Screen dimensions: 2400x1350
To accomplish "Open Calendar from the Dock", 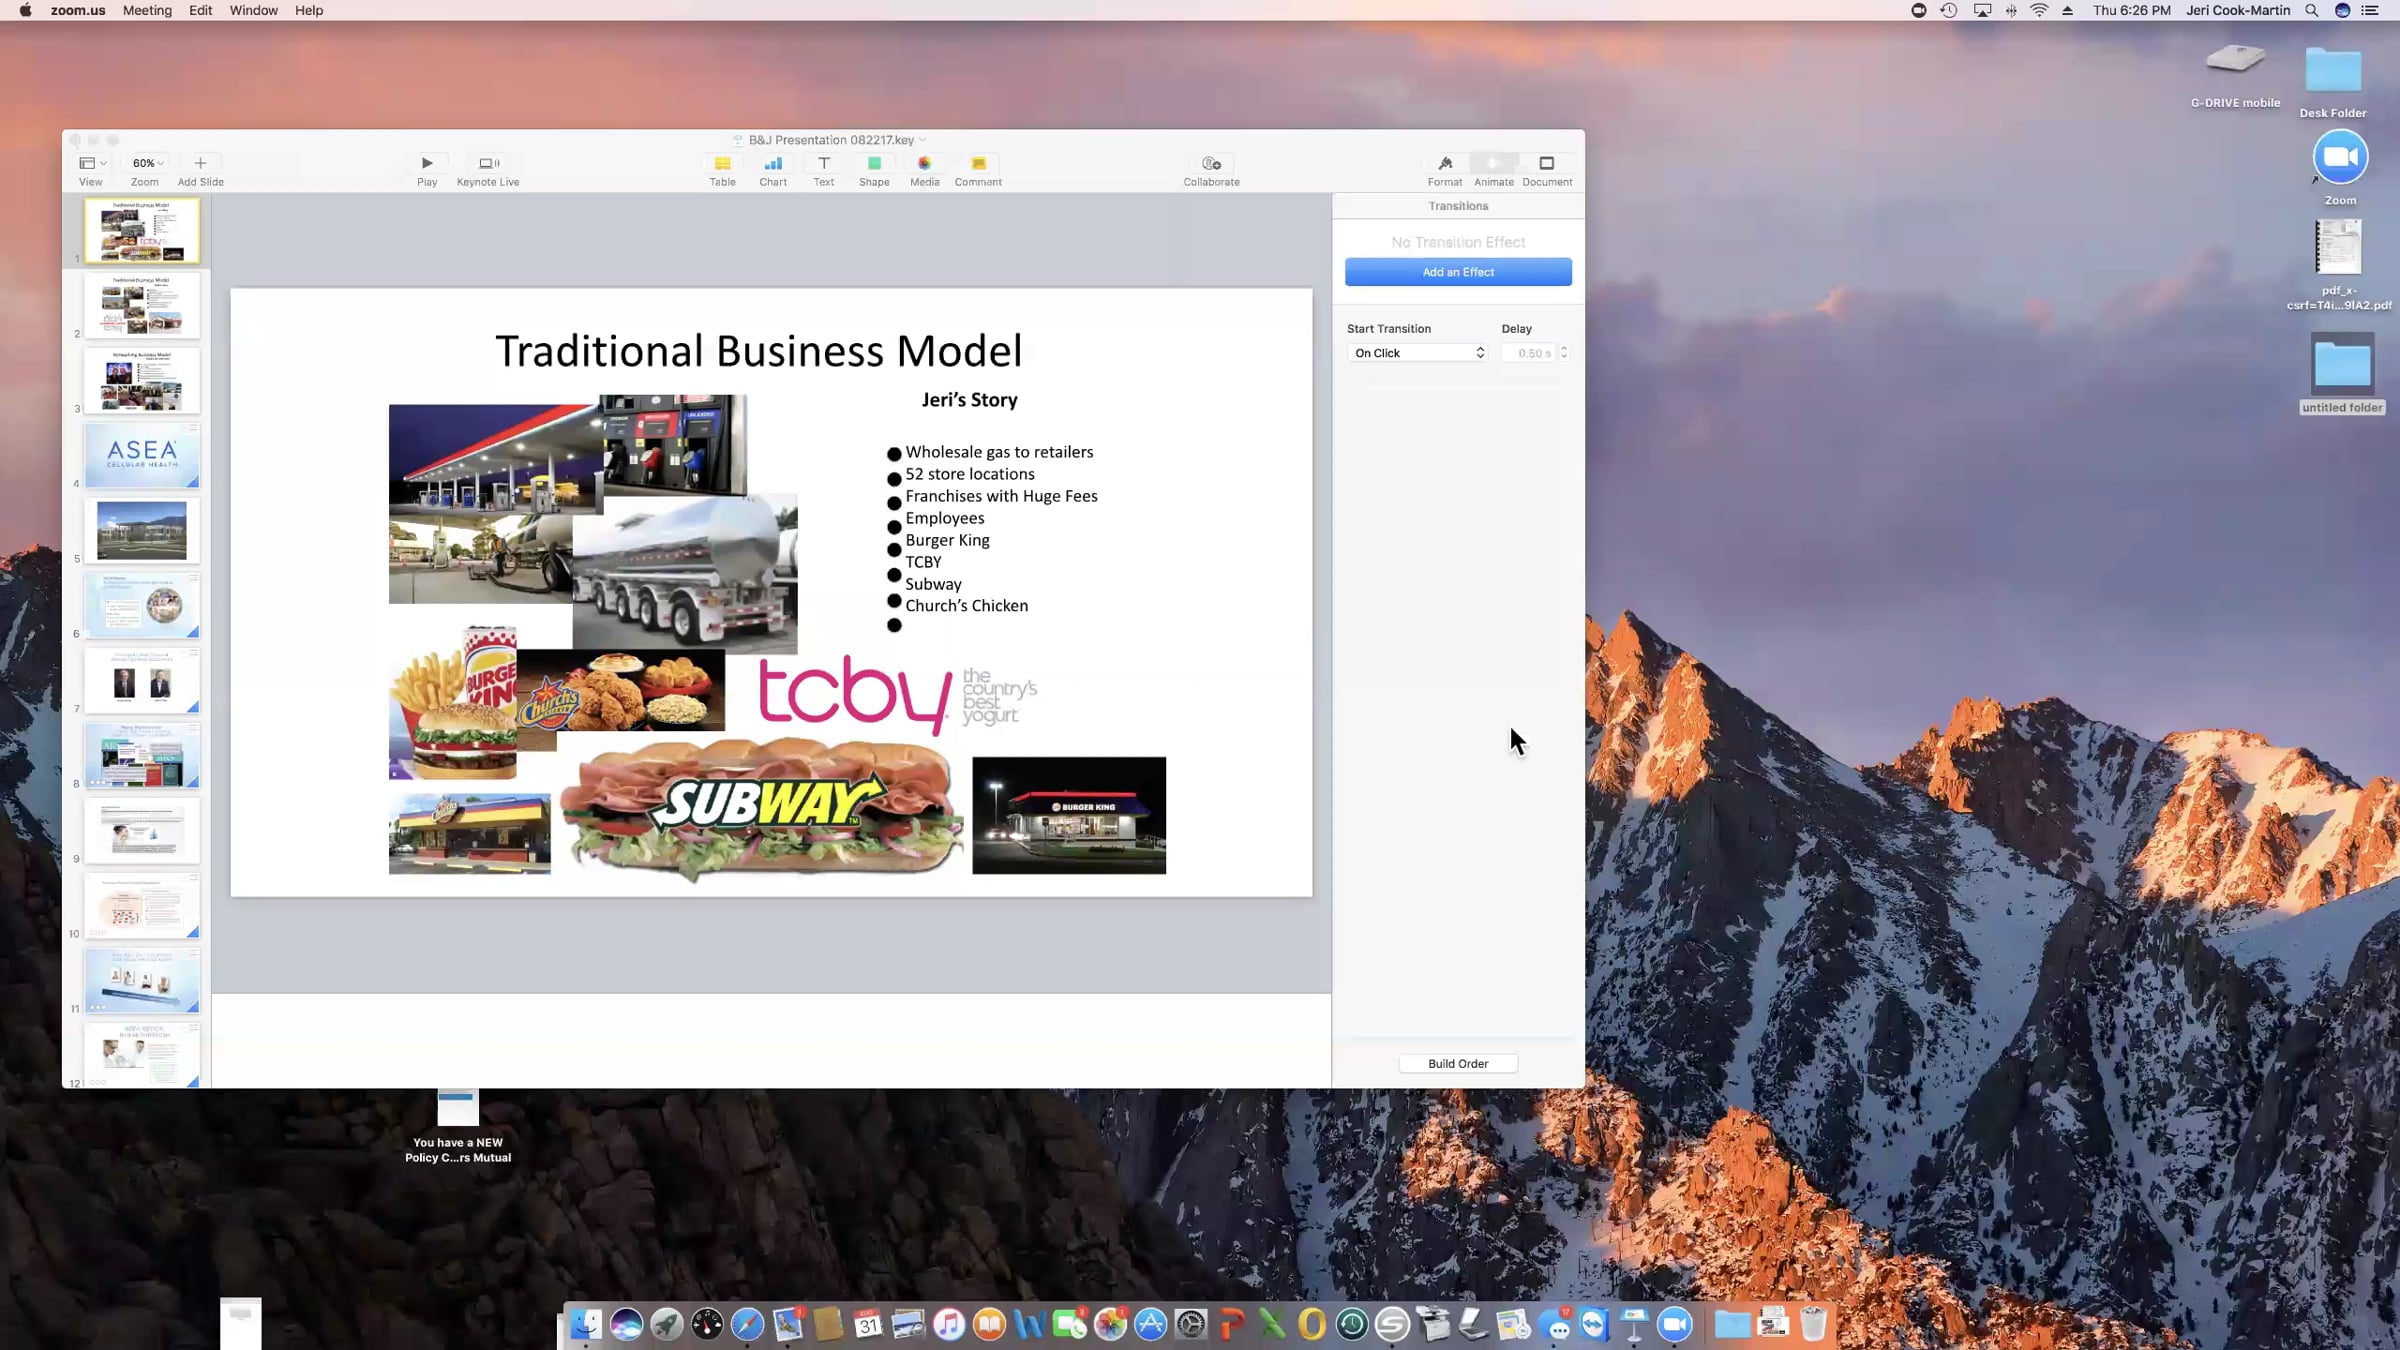I will click(868, 1325).
